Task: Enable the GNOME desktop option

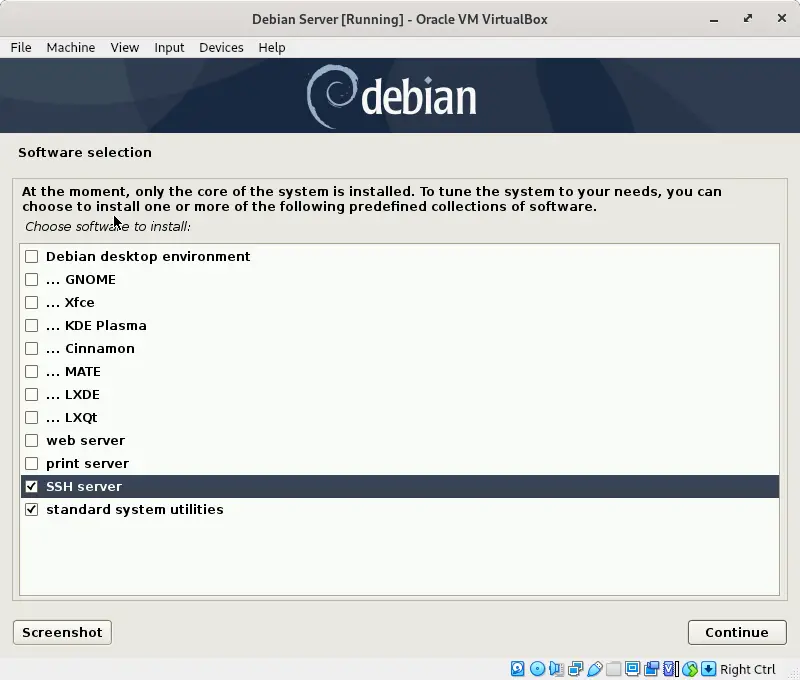Action: coord(32,280)
